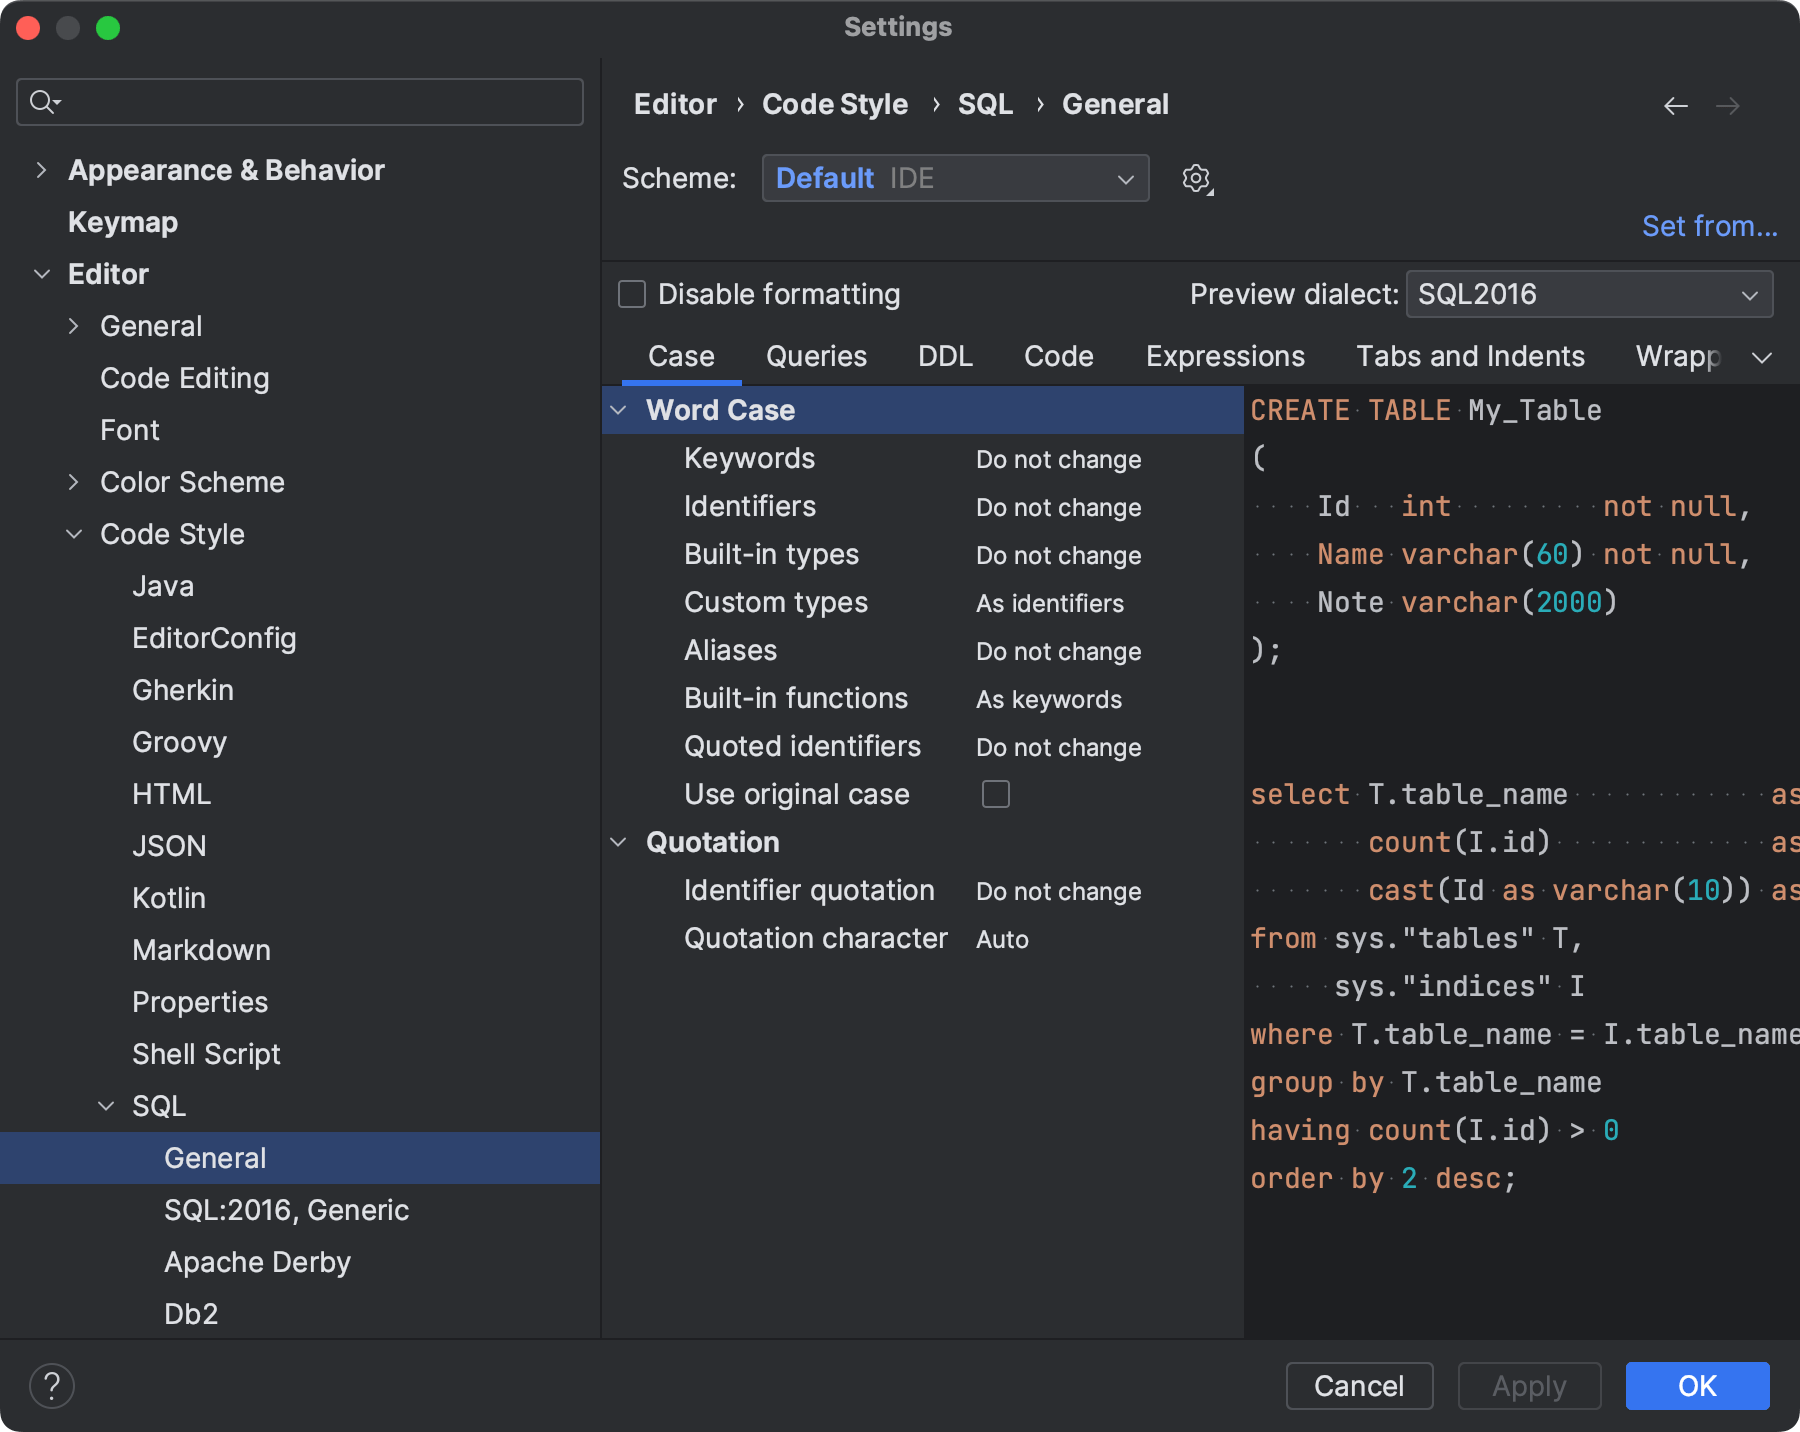The height and width of the screenshot is (1432, 1800).
Task: Click the search magnifier icon
Action: pos(42,101)
